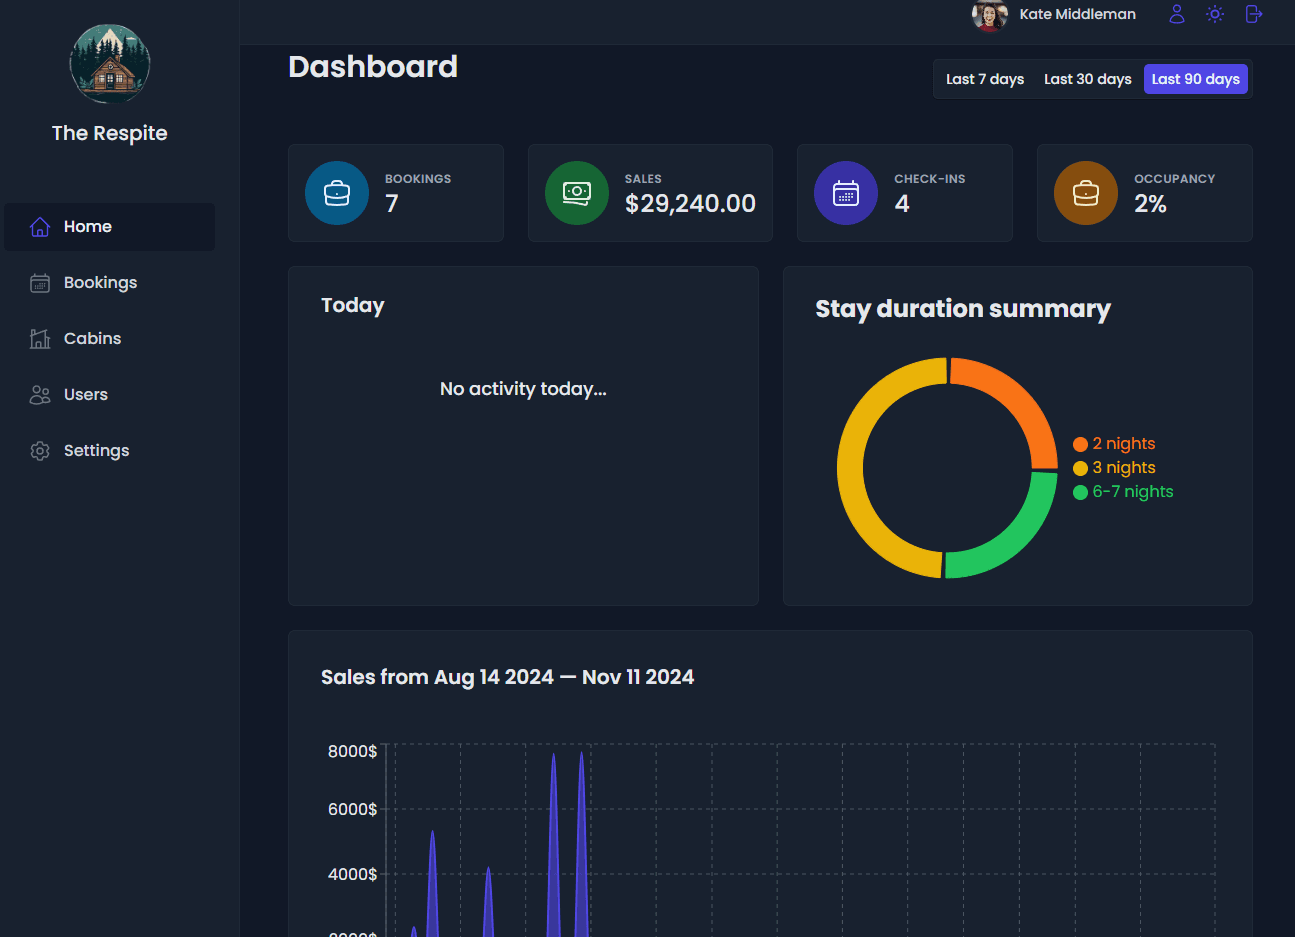Toggle the 3 nights legend entry
Screen dimensions: 1295x937
click(x=1114, y=467)
